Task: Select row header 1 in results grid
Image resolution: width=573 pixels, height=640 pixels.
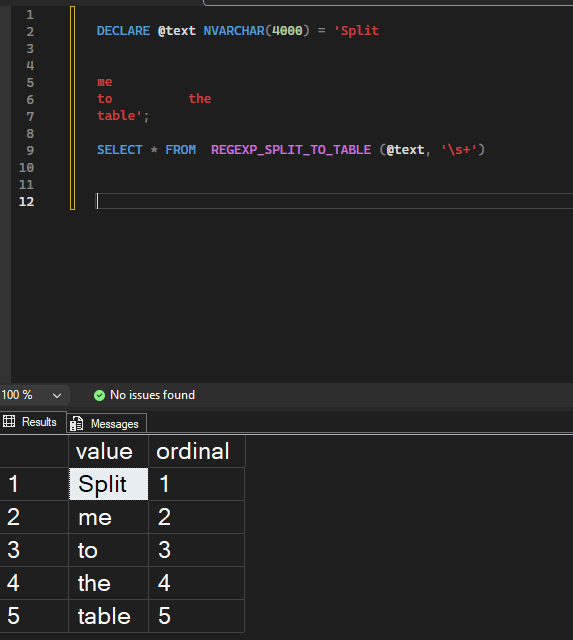Action: pos(34,484)
